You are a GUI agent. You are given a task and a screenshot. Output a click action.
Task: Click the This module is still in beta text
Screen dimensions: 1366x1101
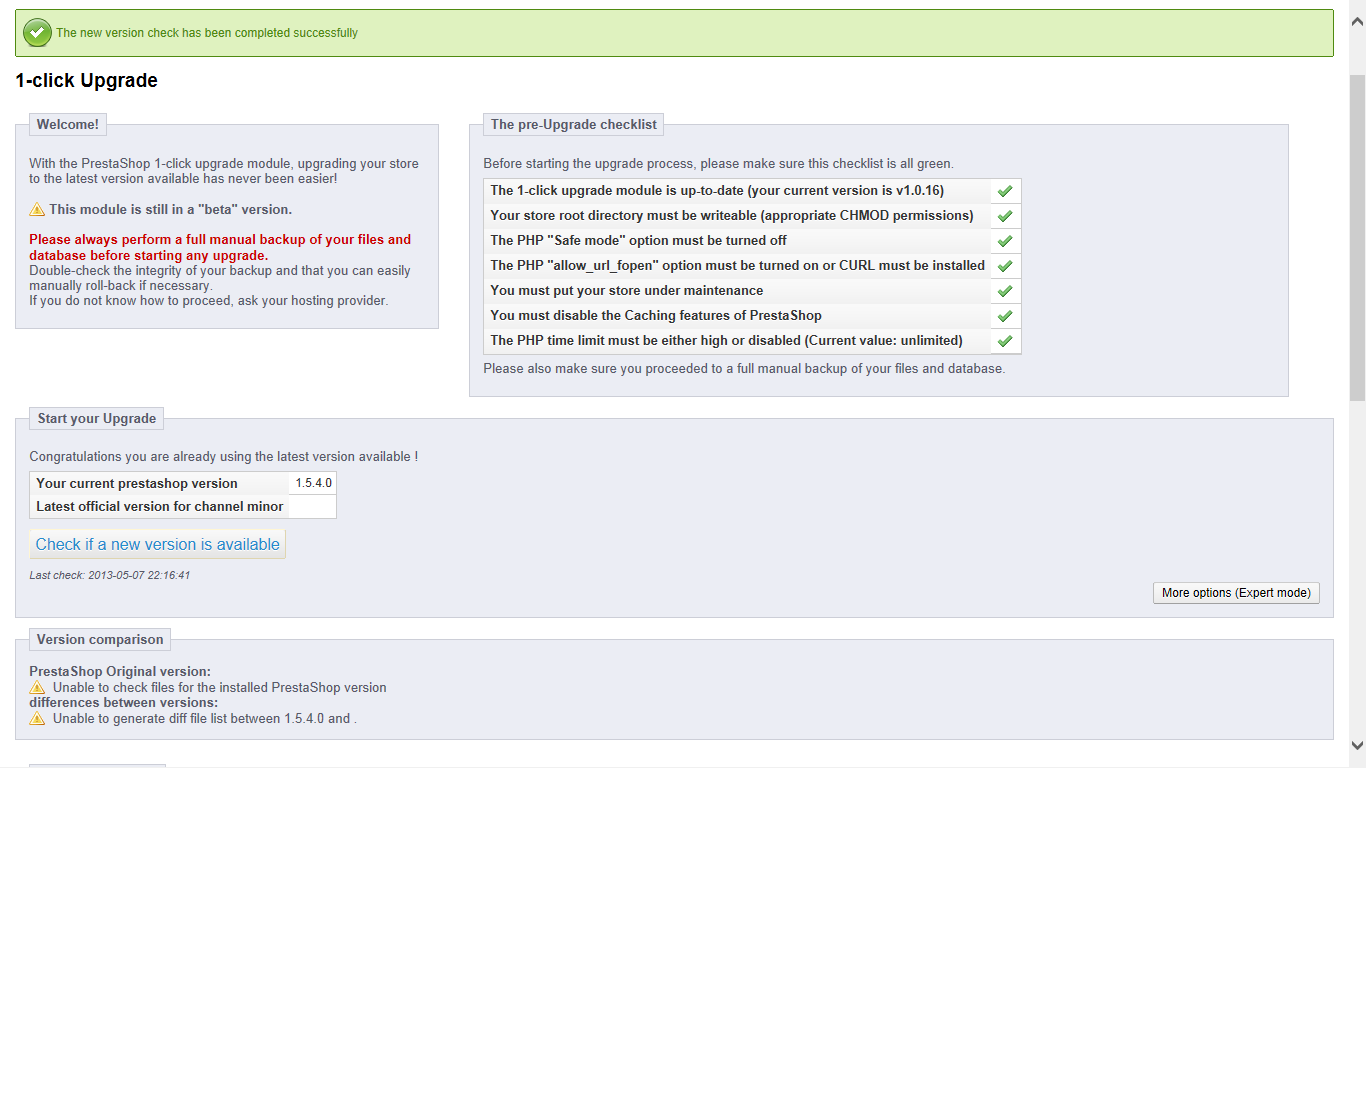click(171, 209)
